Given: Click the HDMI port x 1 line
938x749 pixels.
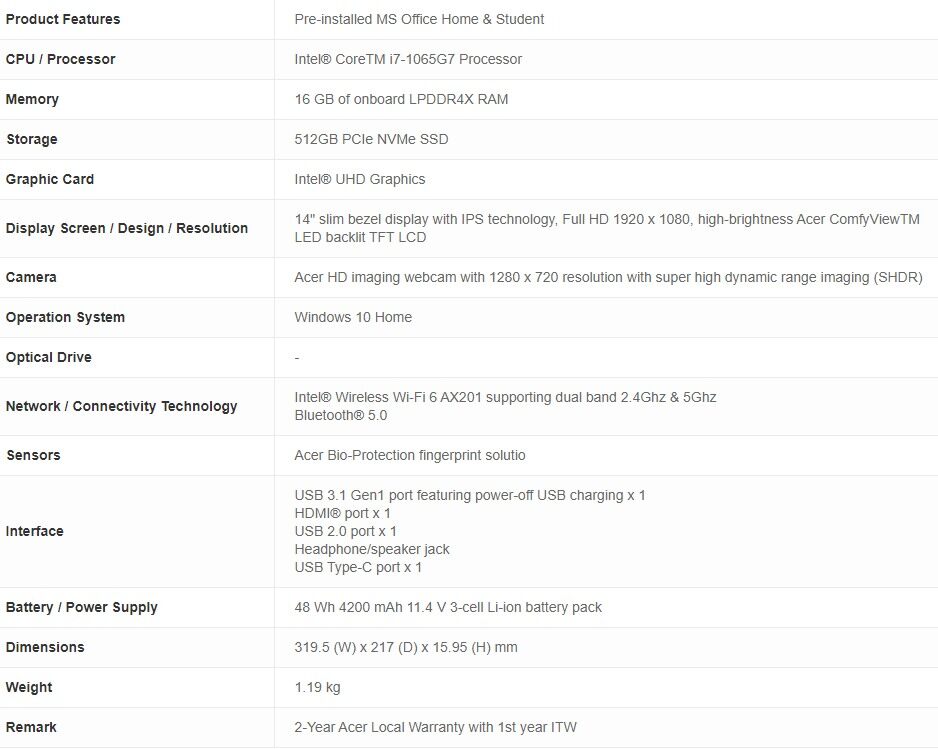Looking at the screenshot, I should coord(343,513).
